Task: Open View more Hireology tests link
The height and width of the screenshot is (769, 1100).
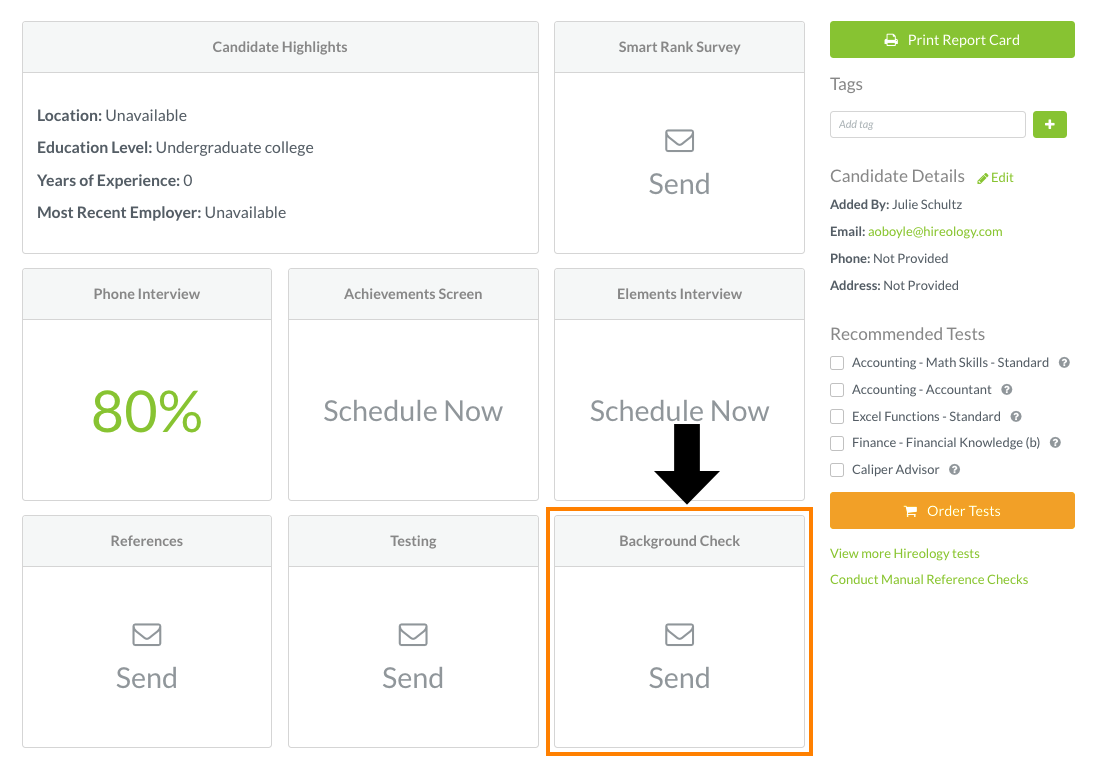Action: tap(904, 554)
